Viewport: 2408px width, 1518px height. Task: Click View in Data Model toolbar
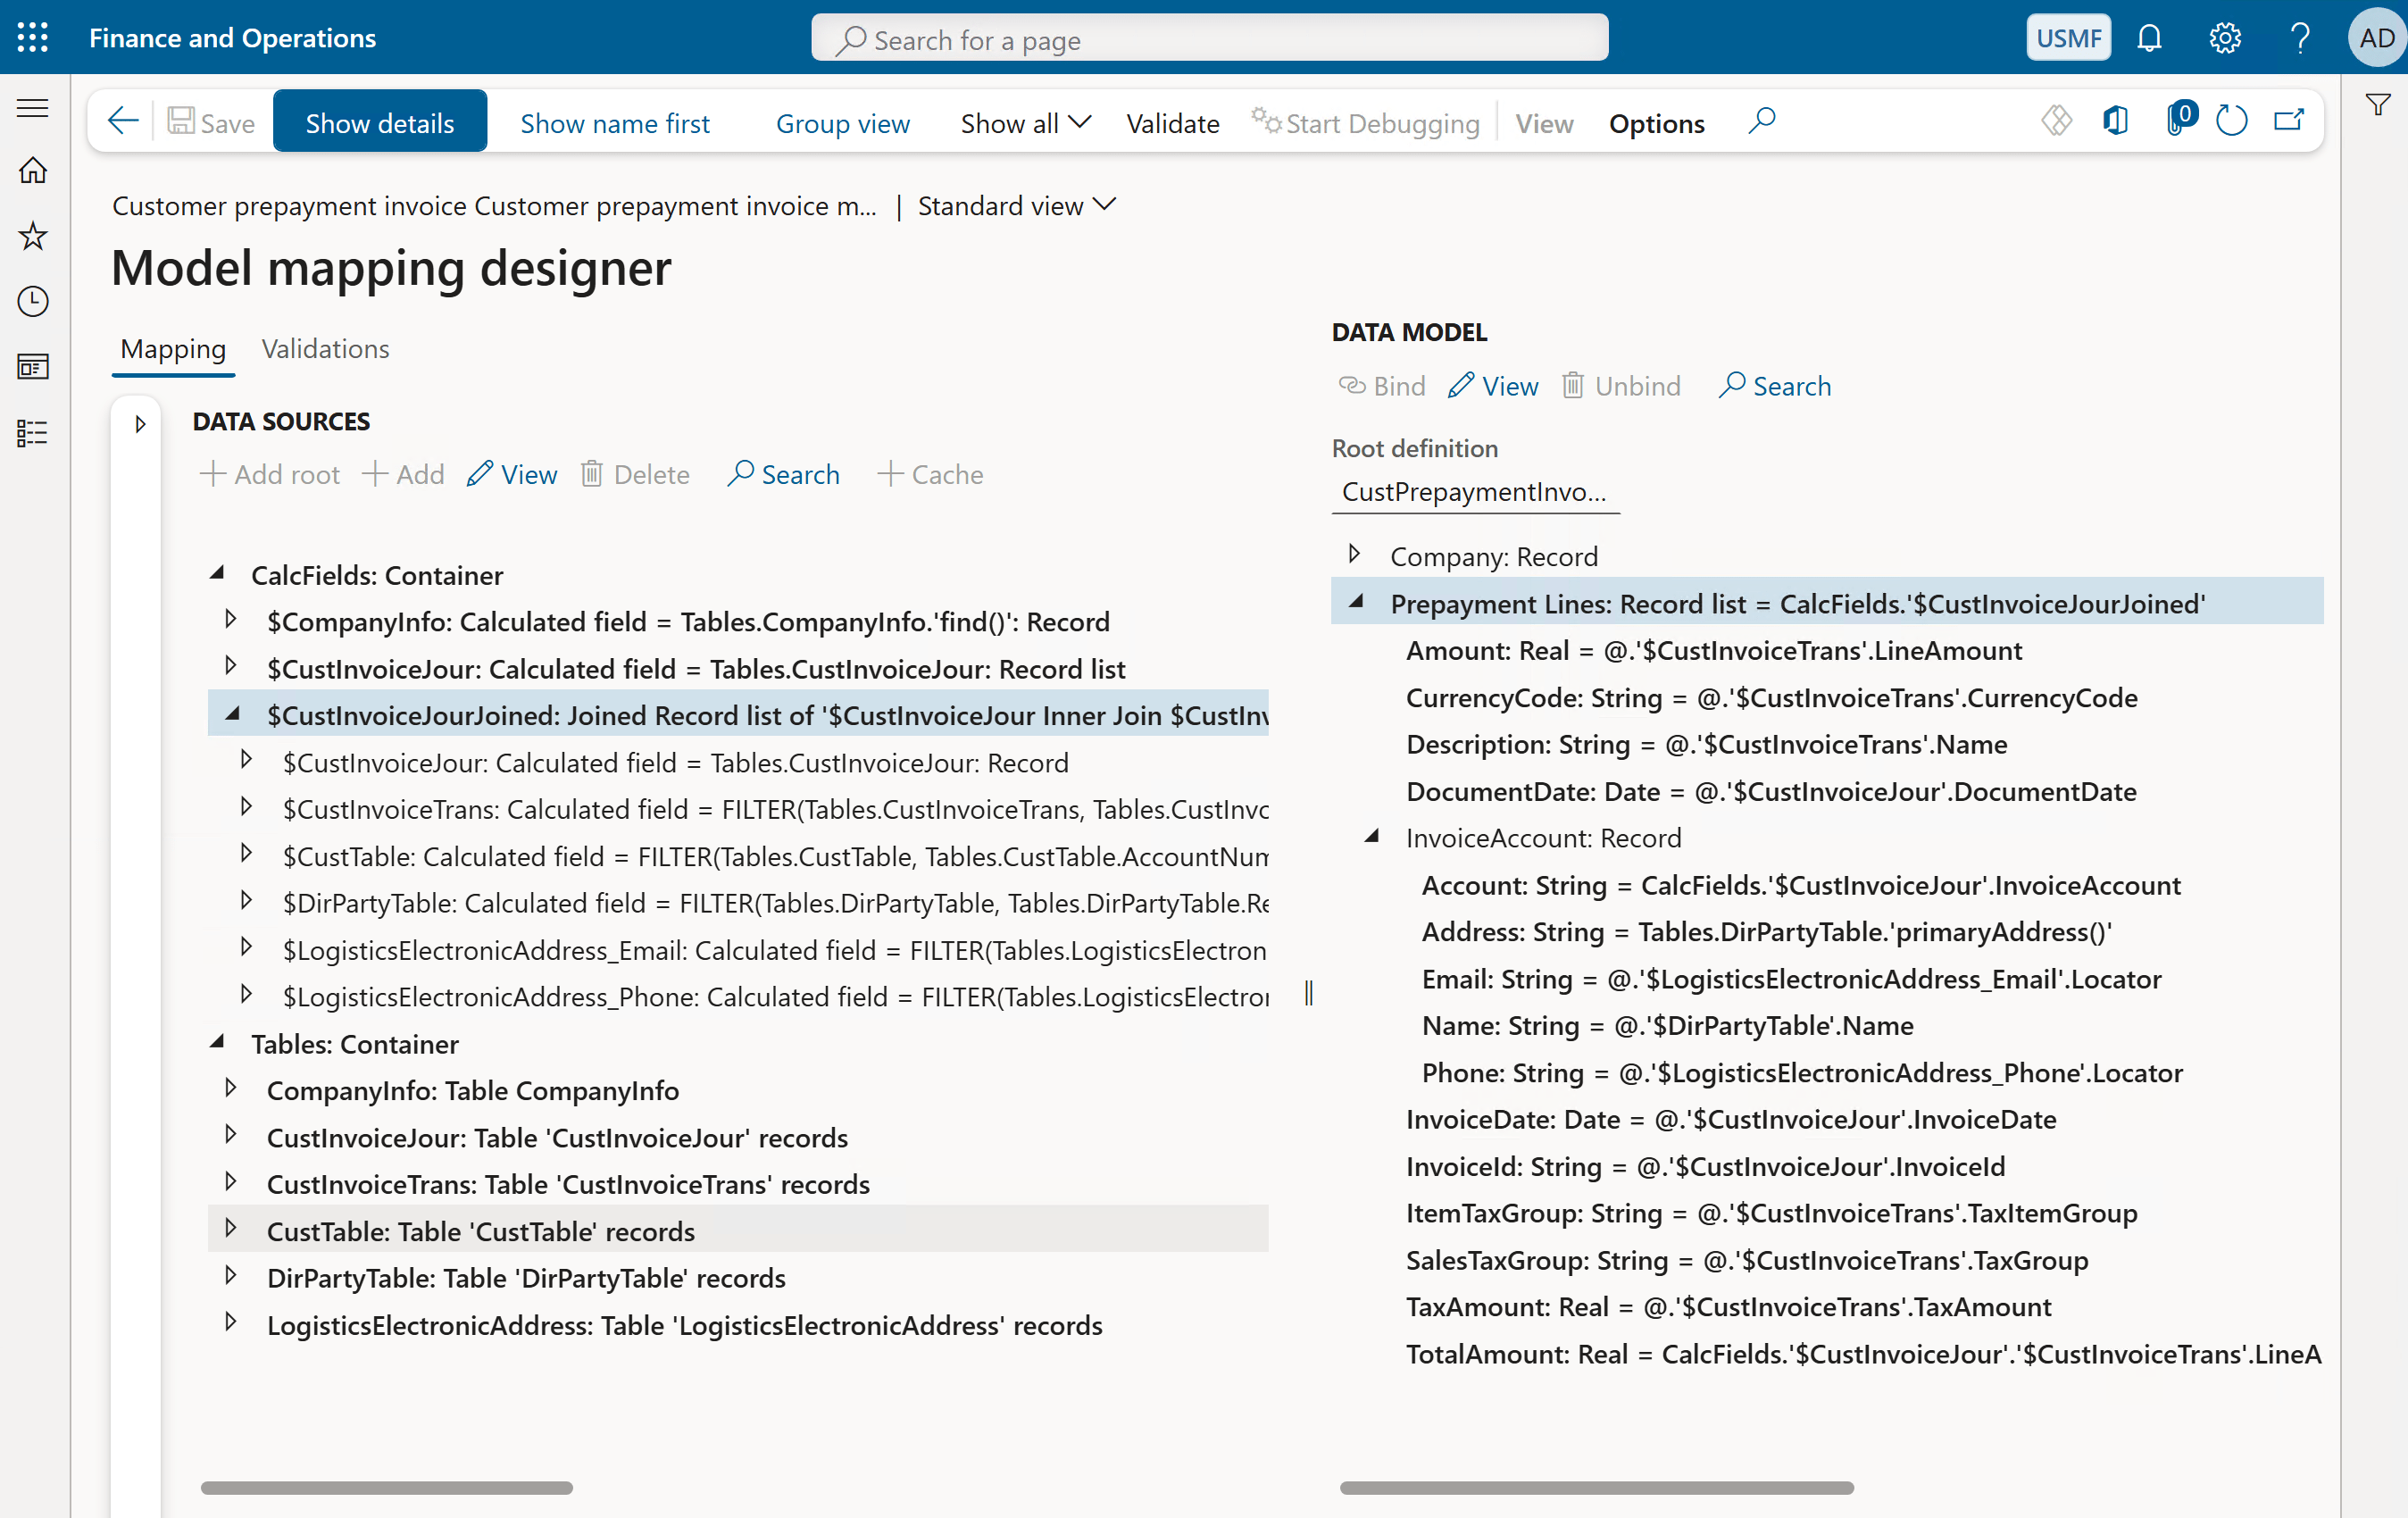tap(1492, 386)
